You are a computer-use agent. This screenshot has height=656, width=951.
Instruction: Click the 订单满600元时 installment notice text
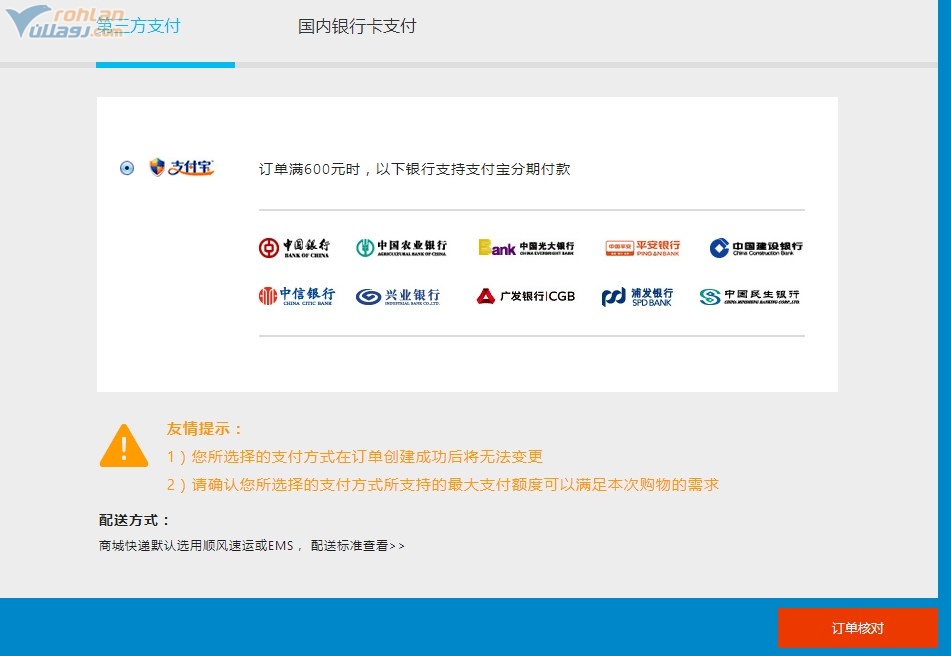click(414, 169)
